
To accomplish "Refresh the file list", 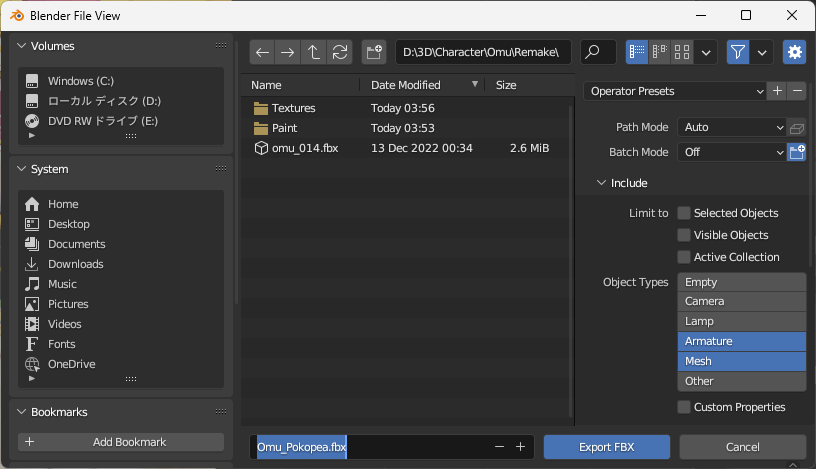I will click(x=341, y=52).
